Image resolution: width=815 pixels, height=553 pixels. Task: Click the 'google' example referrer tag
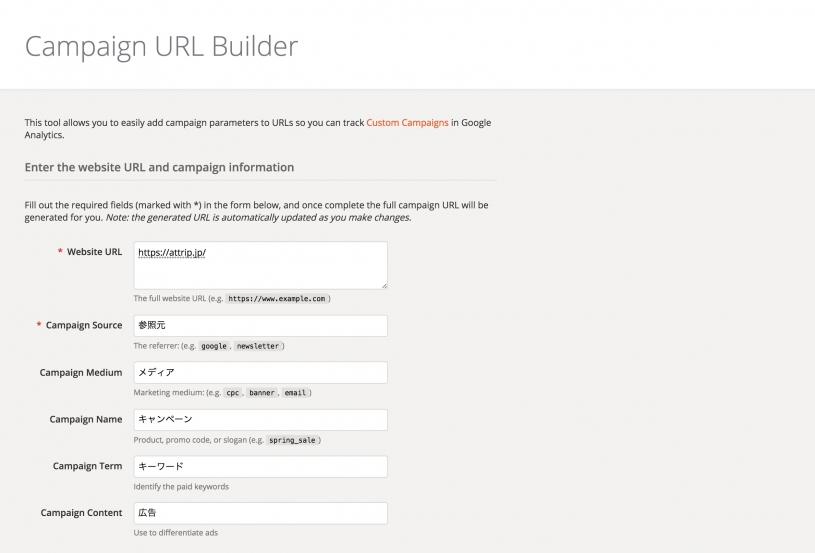click(214, 346)
